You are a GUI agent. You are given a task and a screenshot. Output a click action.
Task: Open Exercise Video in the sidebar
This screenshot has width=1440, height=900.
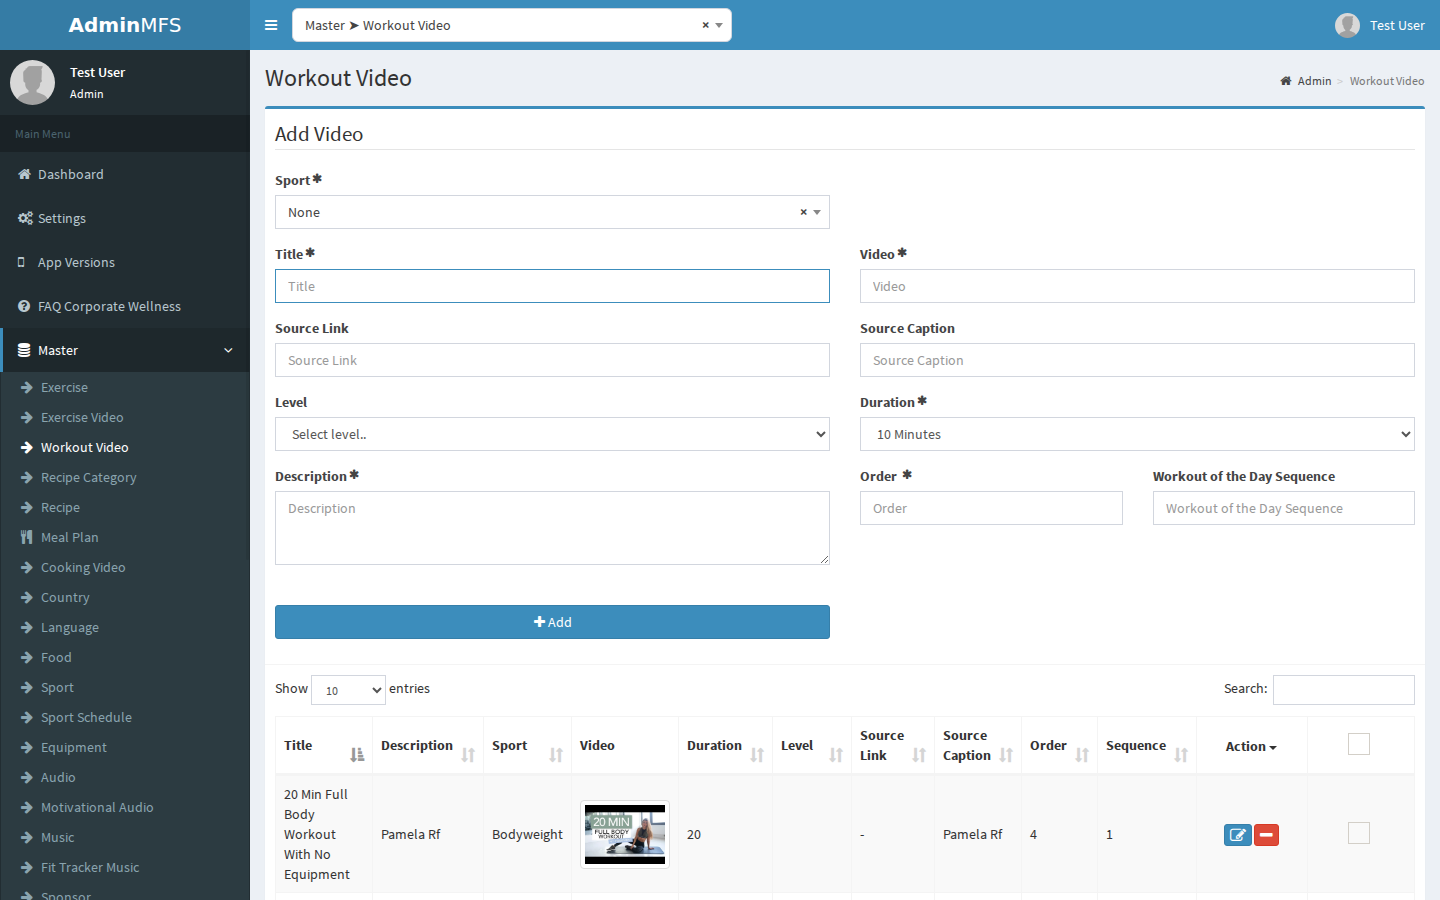point(82,417)
